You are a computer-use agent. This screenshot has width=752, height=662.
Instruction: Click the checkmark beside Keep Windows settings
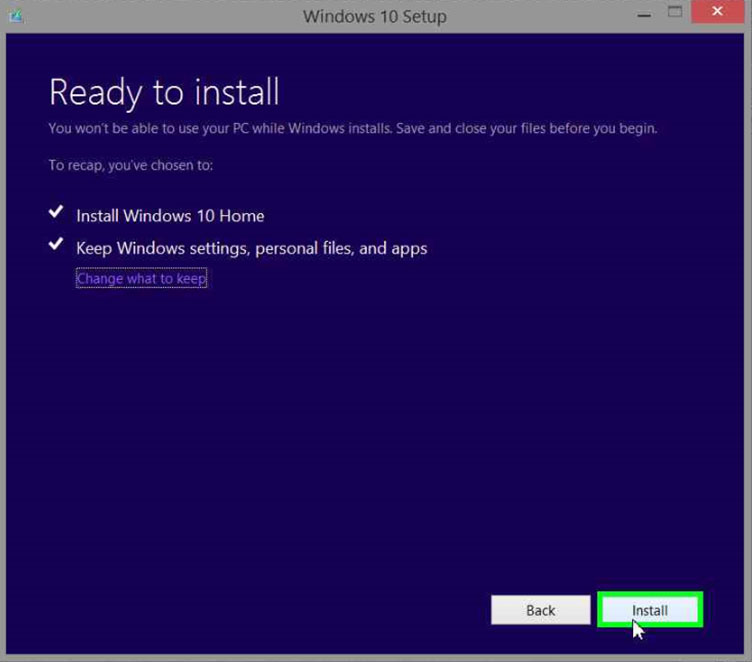pos(56,244)
